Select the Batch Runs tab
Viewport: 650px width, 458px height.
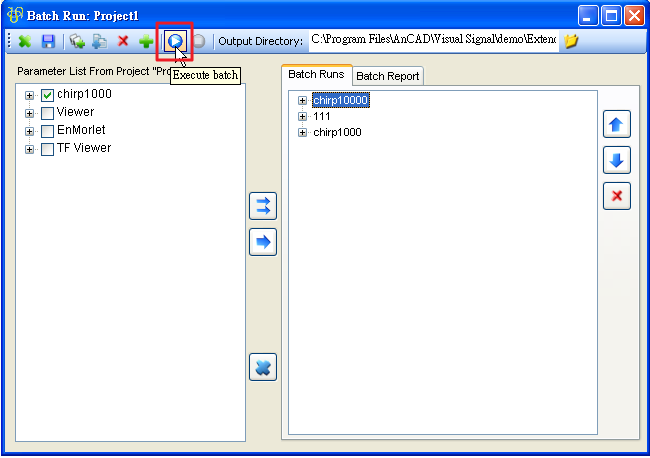[x=316, y=75]
